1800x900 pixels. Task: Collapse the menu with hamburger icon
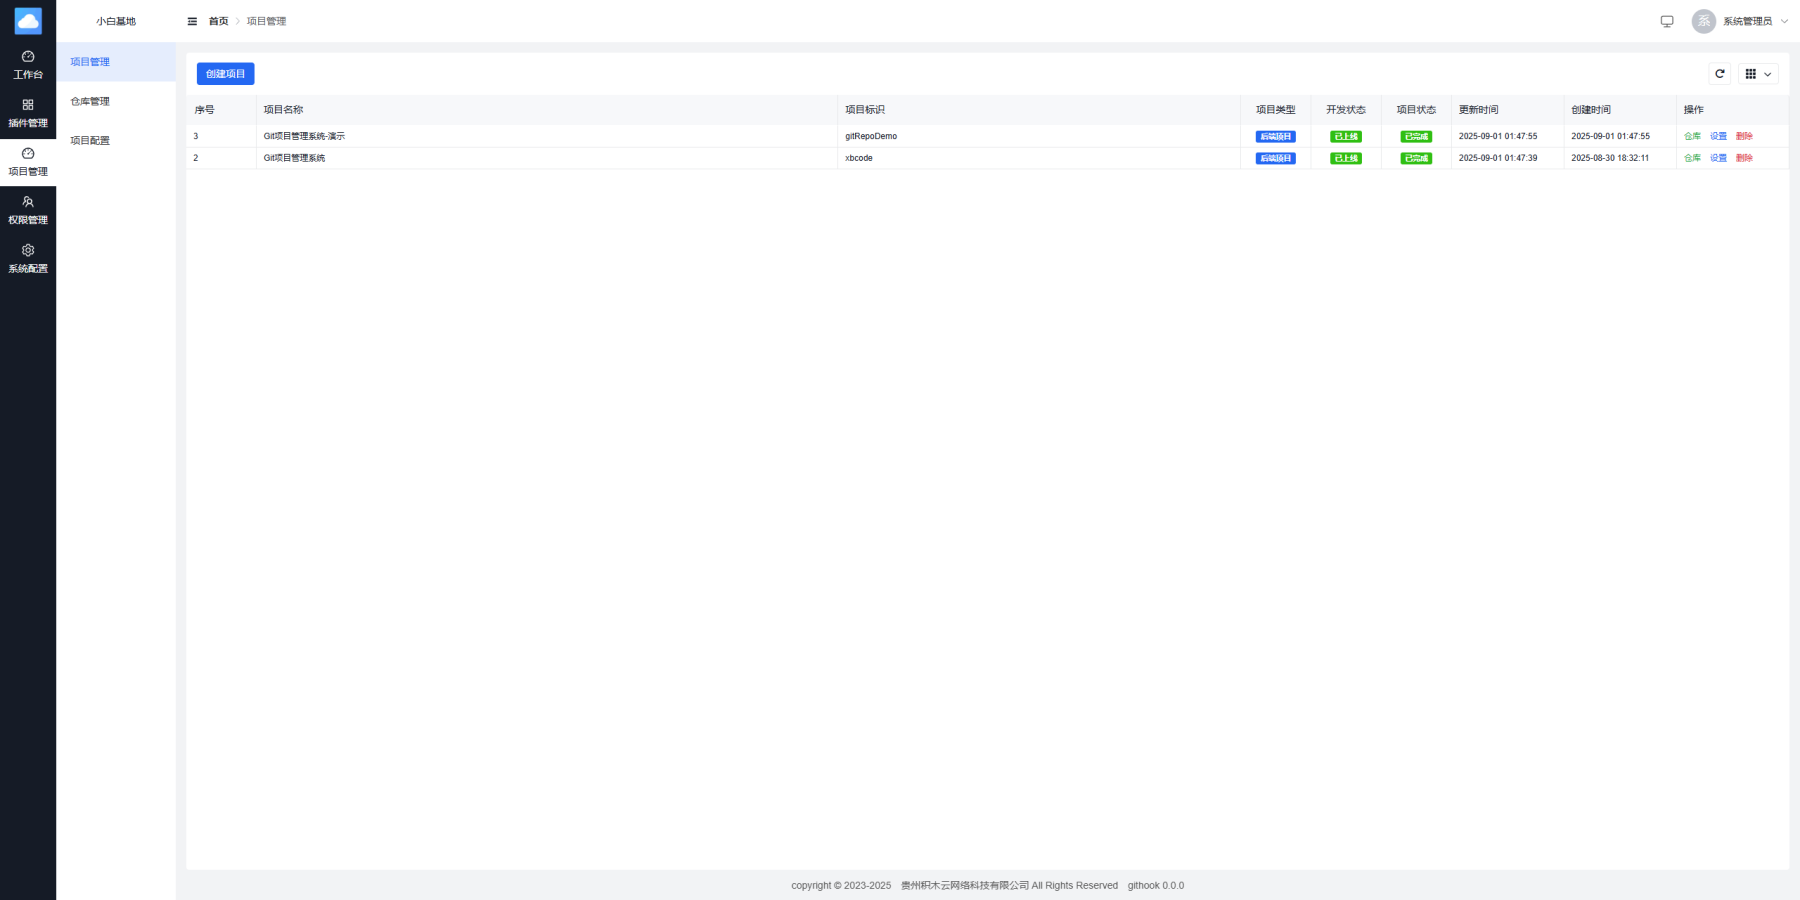pyautogui.click(x=192, y=21)
